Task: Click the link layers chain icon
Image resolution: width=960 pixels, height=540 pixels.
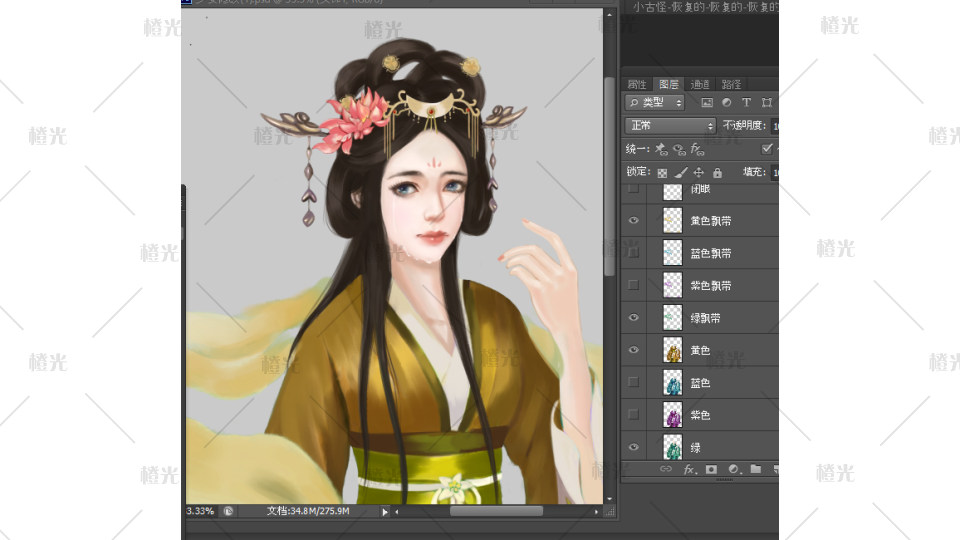Action: [666, 468]
